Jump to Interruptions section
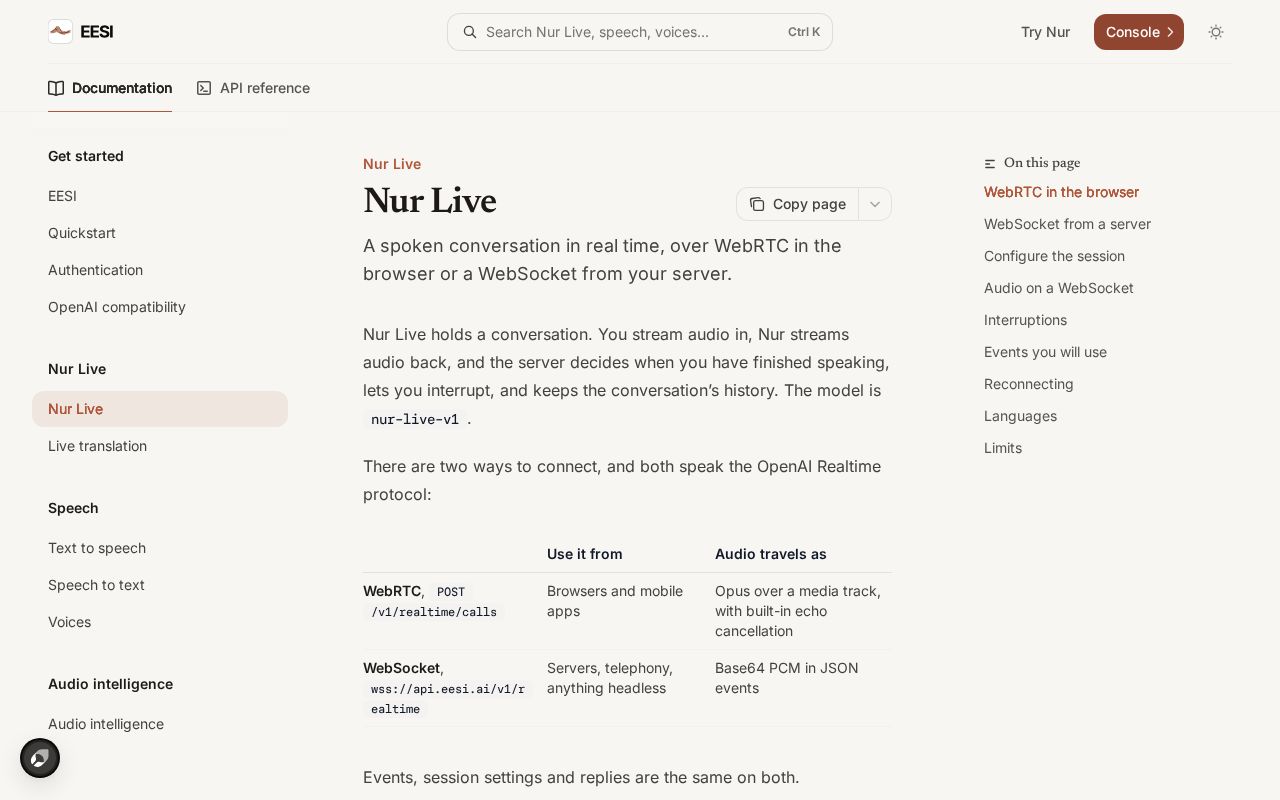Screen dimensions: 1280x800 [1025, 320]
